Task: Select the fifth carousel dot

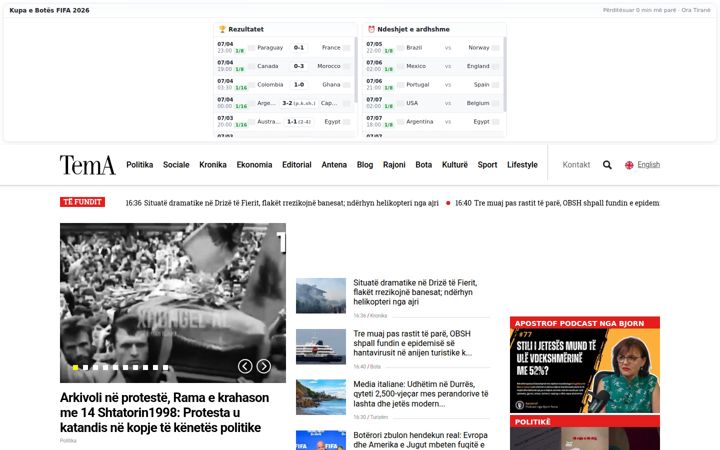Action: pos(116,367)
